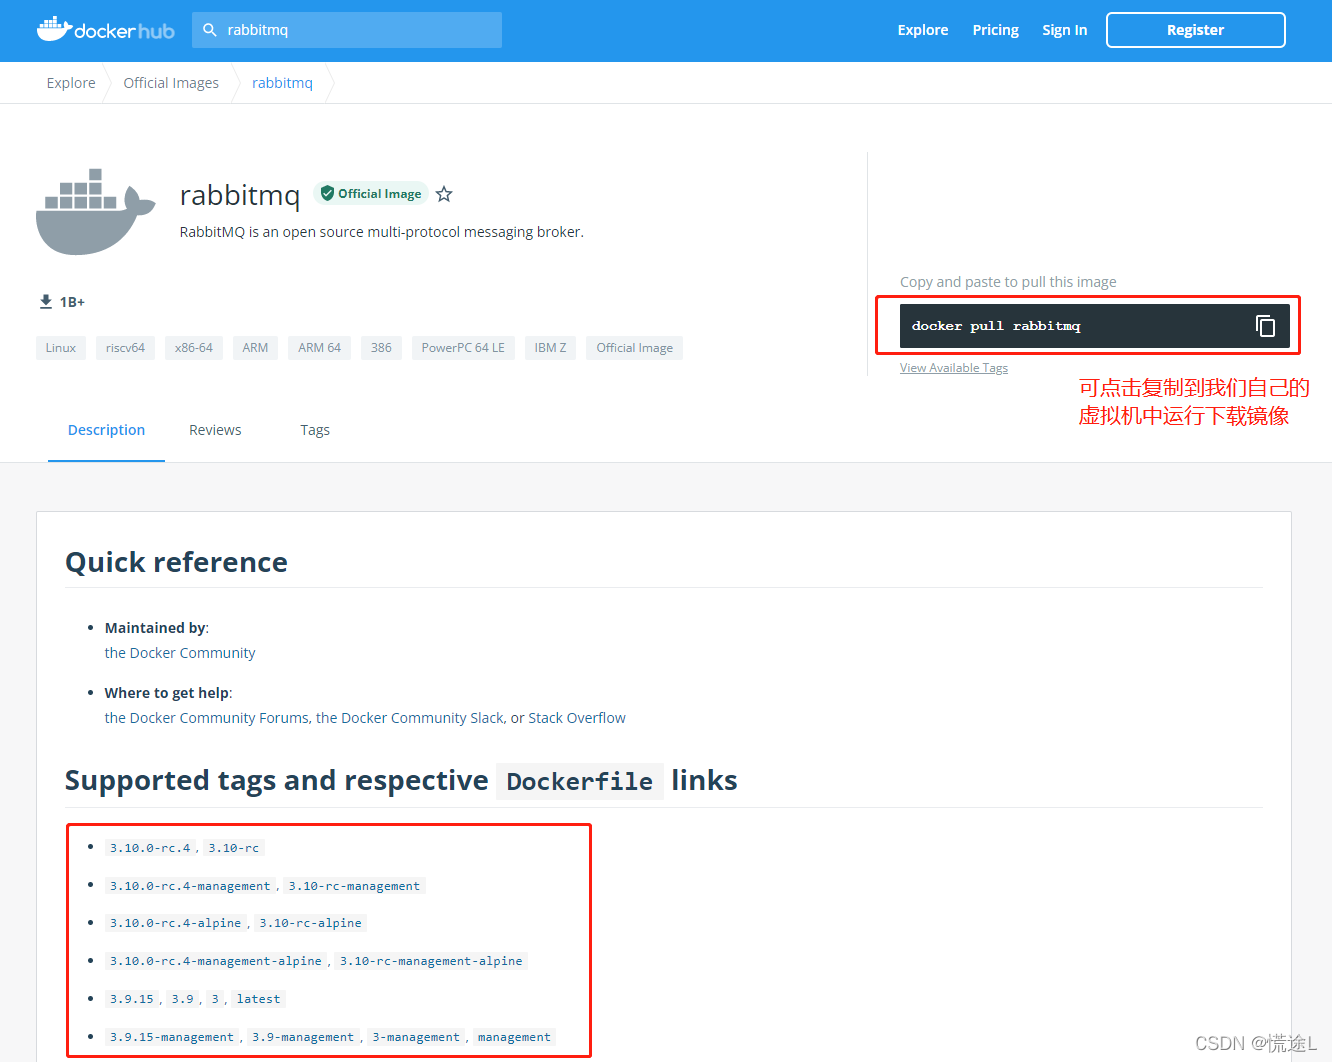This screenshot has height=1062, width=1332.
Task: Open the 3.10-rc tag link
Action: pyautogui.click(x=234, y=848)
